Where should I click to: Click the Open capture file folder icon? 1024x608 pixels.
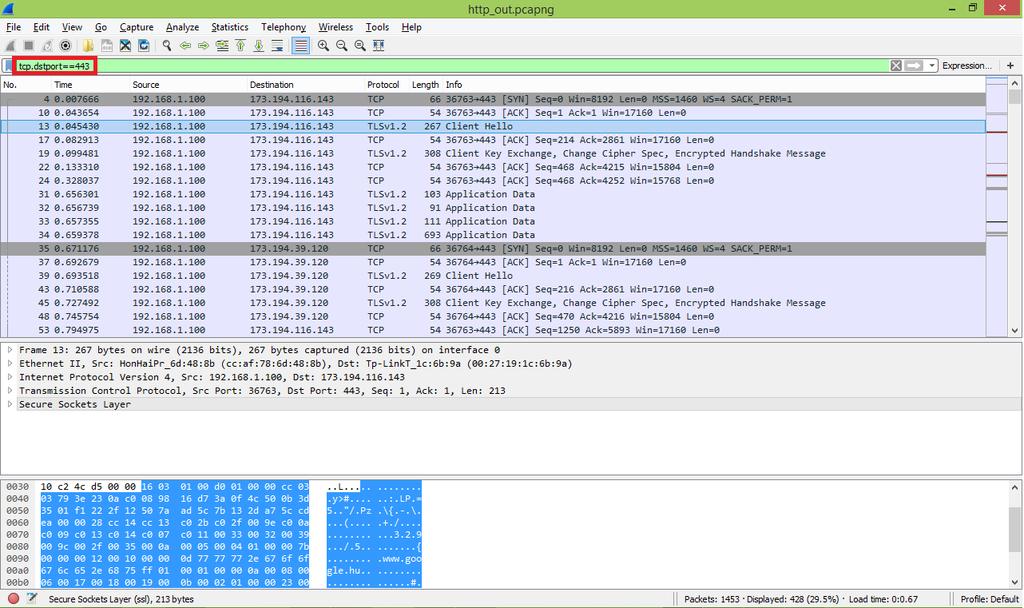tap(88, 46)
